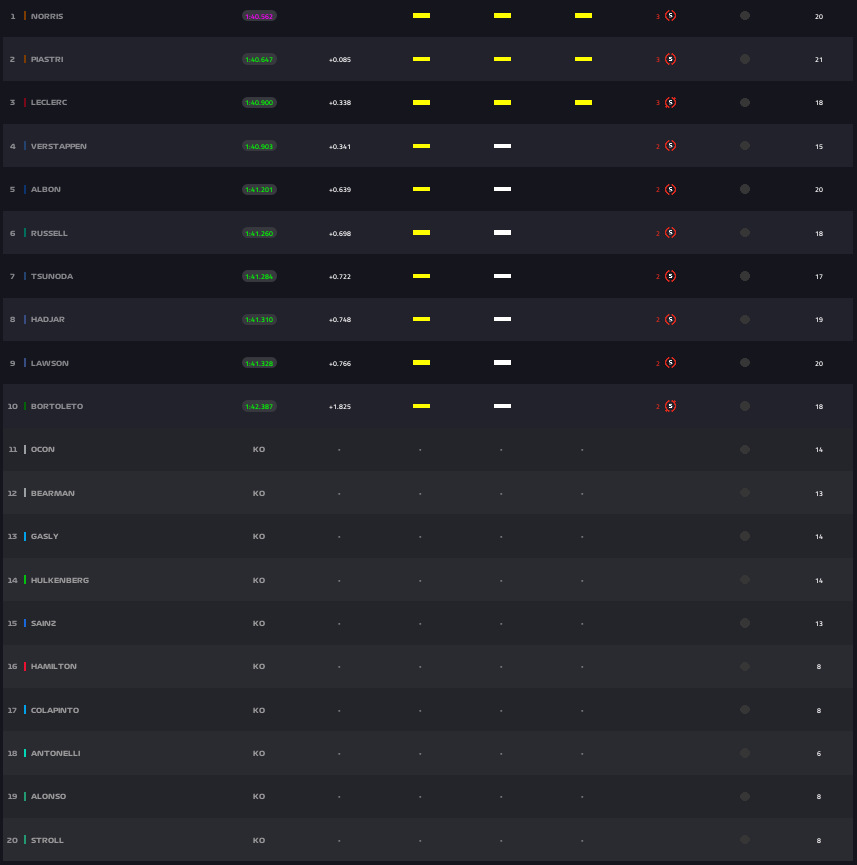Viewport: 857px width, 865px height.
Task: Select driver name HULKENBERG
Action: [60, 580]
